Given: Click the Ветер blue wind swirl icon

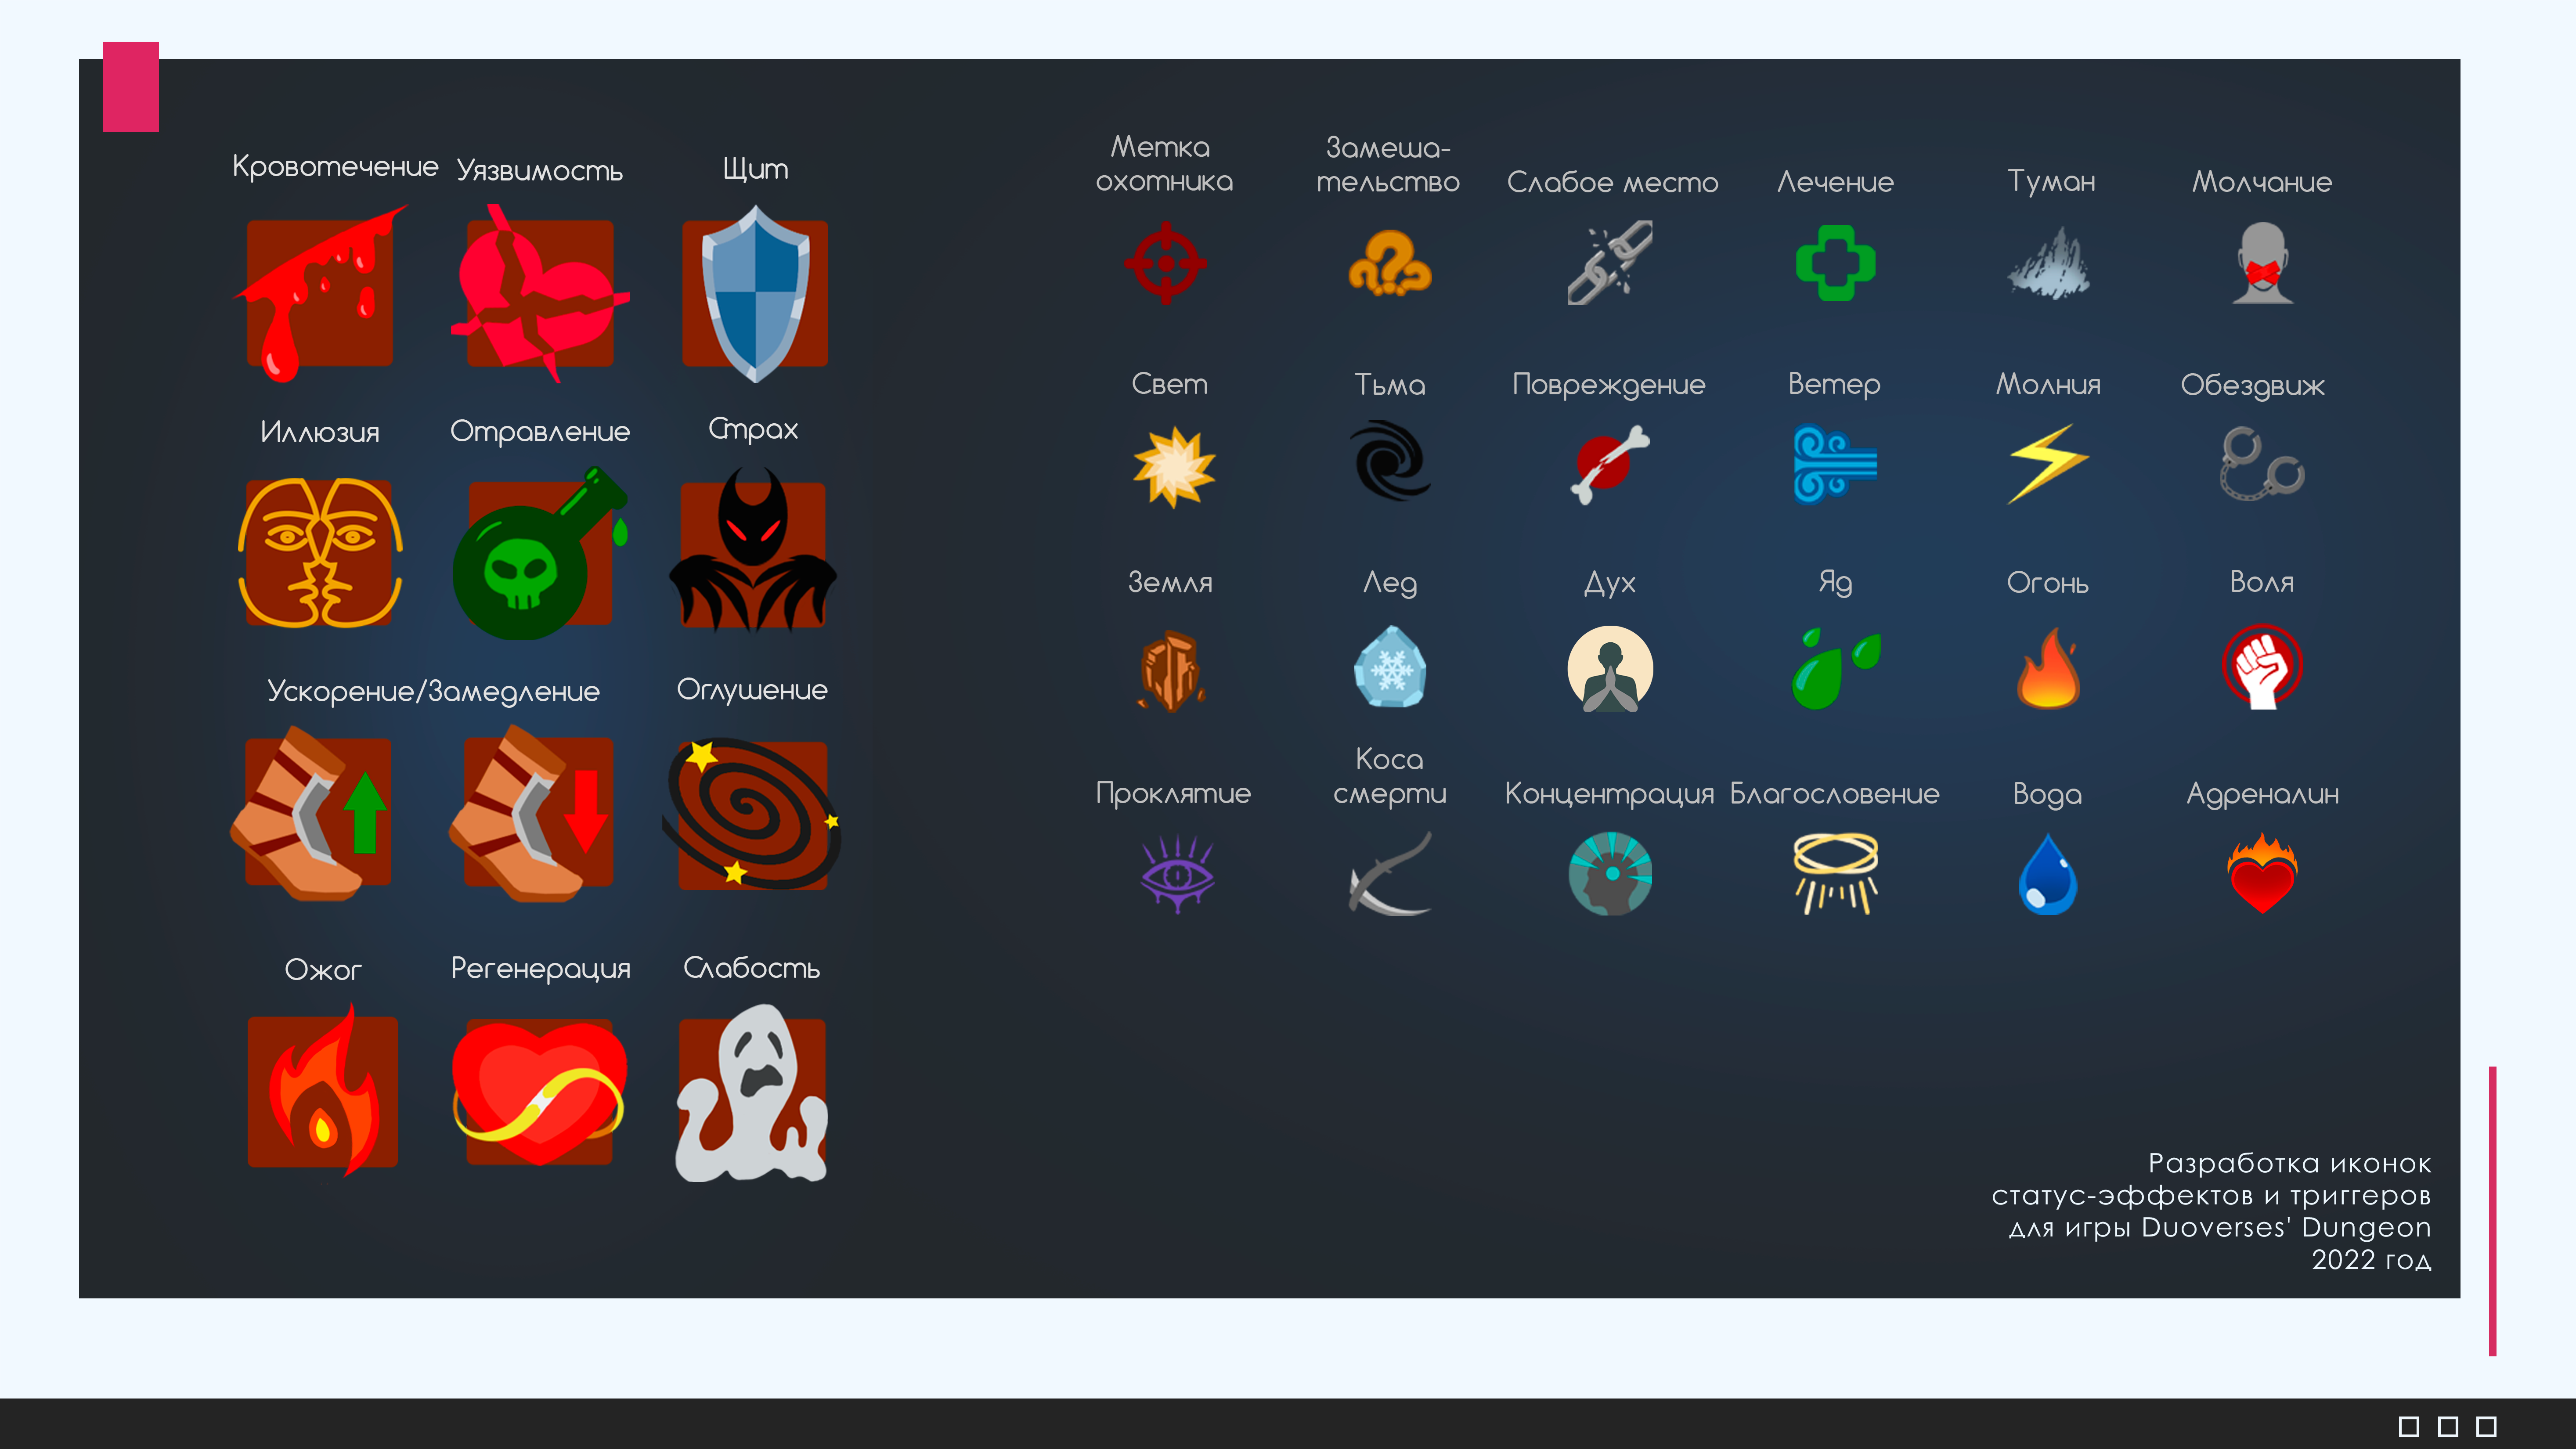Looking at the screenshot, I should click(1835, 464).
